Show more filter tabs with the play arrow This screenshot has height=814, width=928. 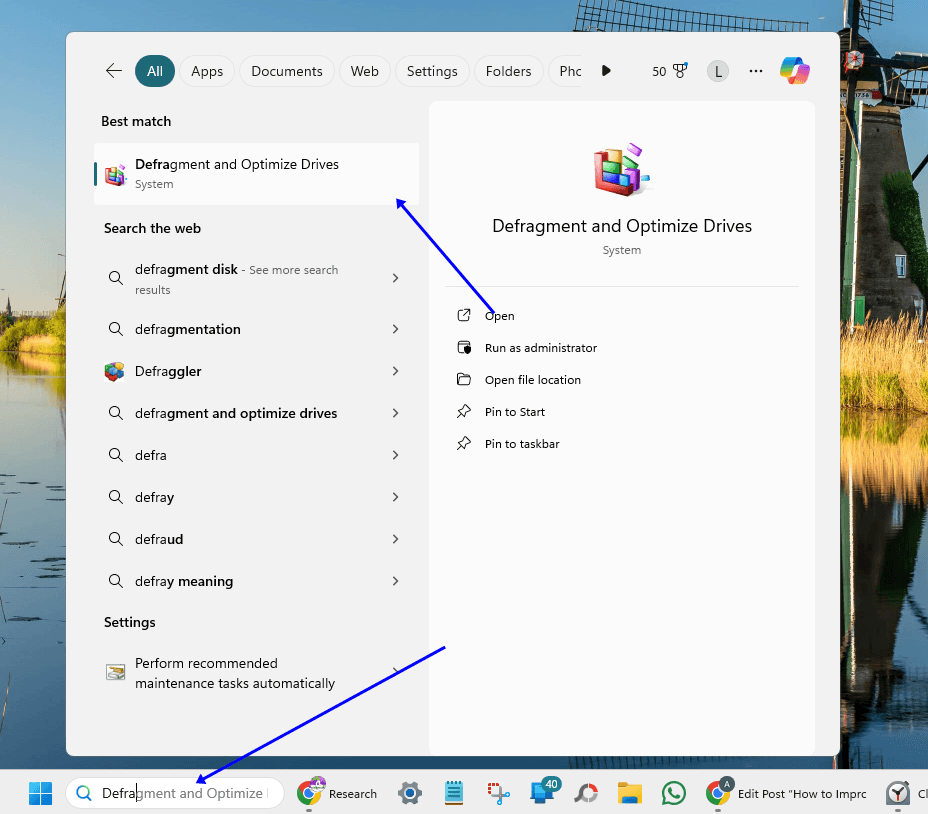pyautogui.click(x=605, y=70)
